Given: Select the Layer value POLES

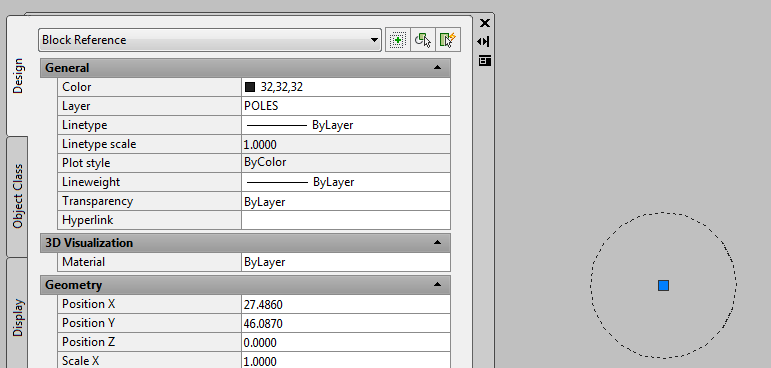Looking at the screenshot, I should click(346, 106).
